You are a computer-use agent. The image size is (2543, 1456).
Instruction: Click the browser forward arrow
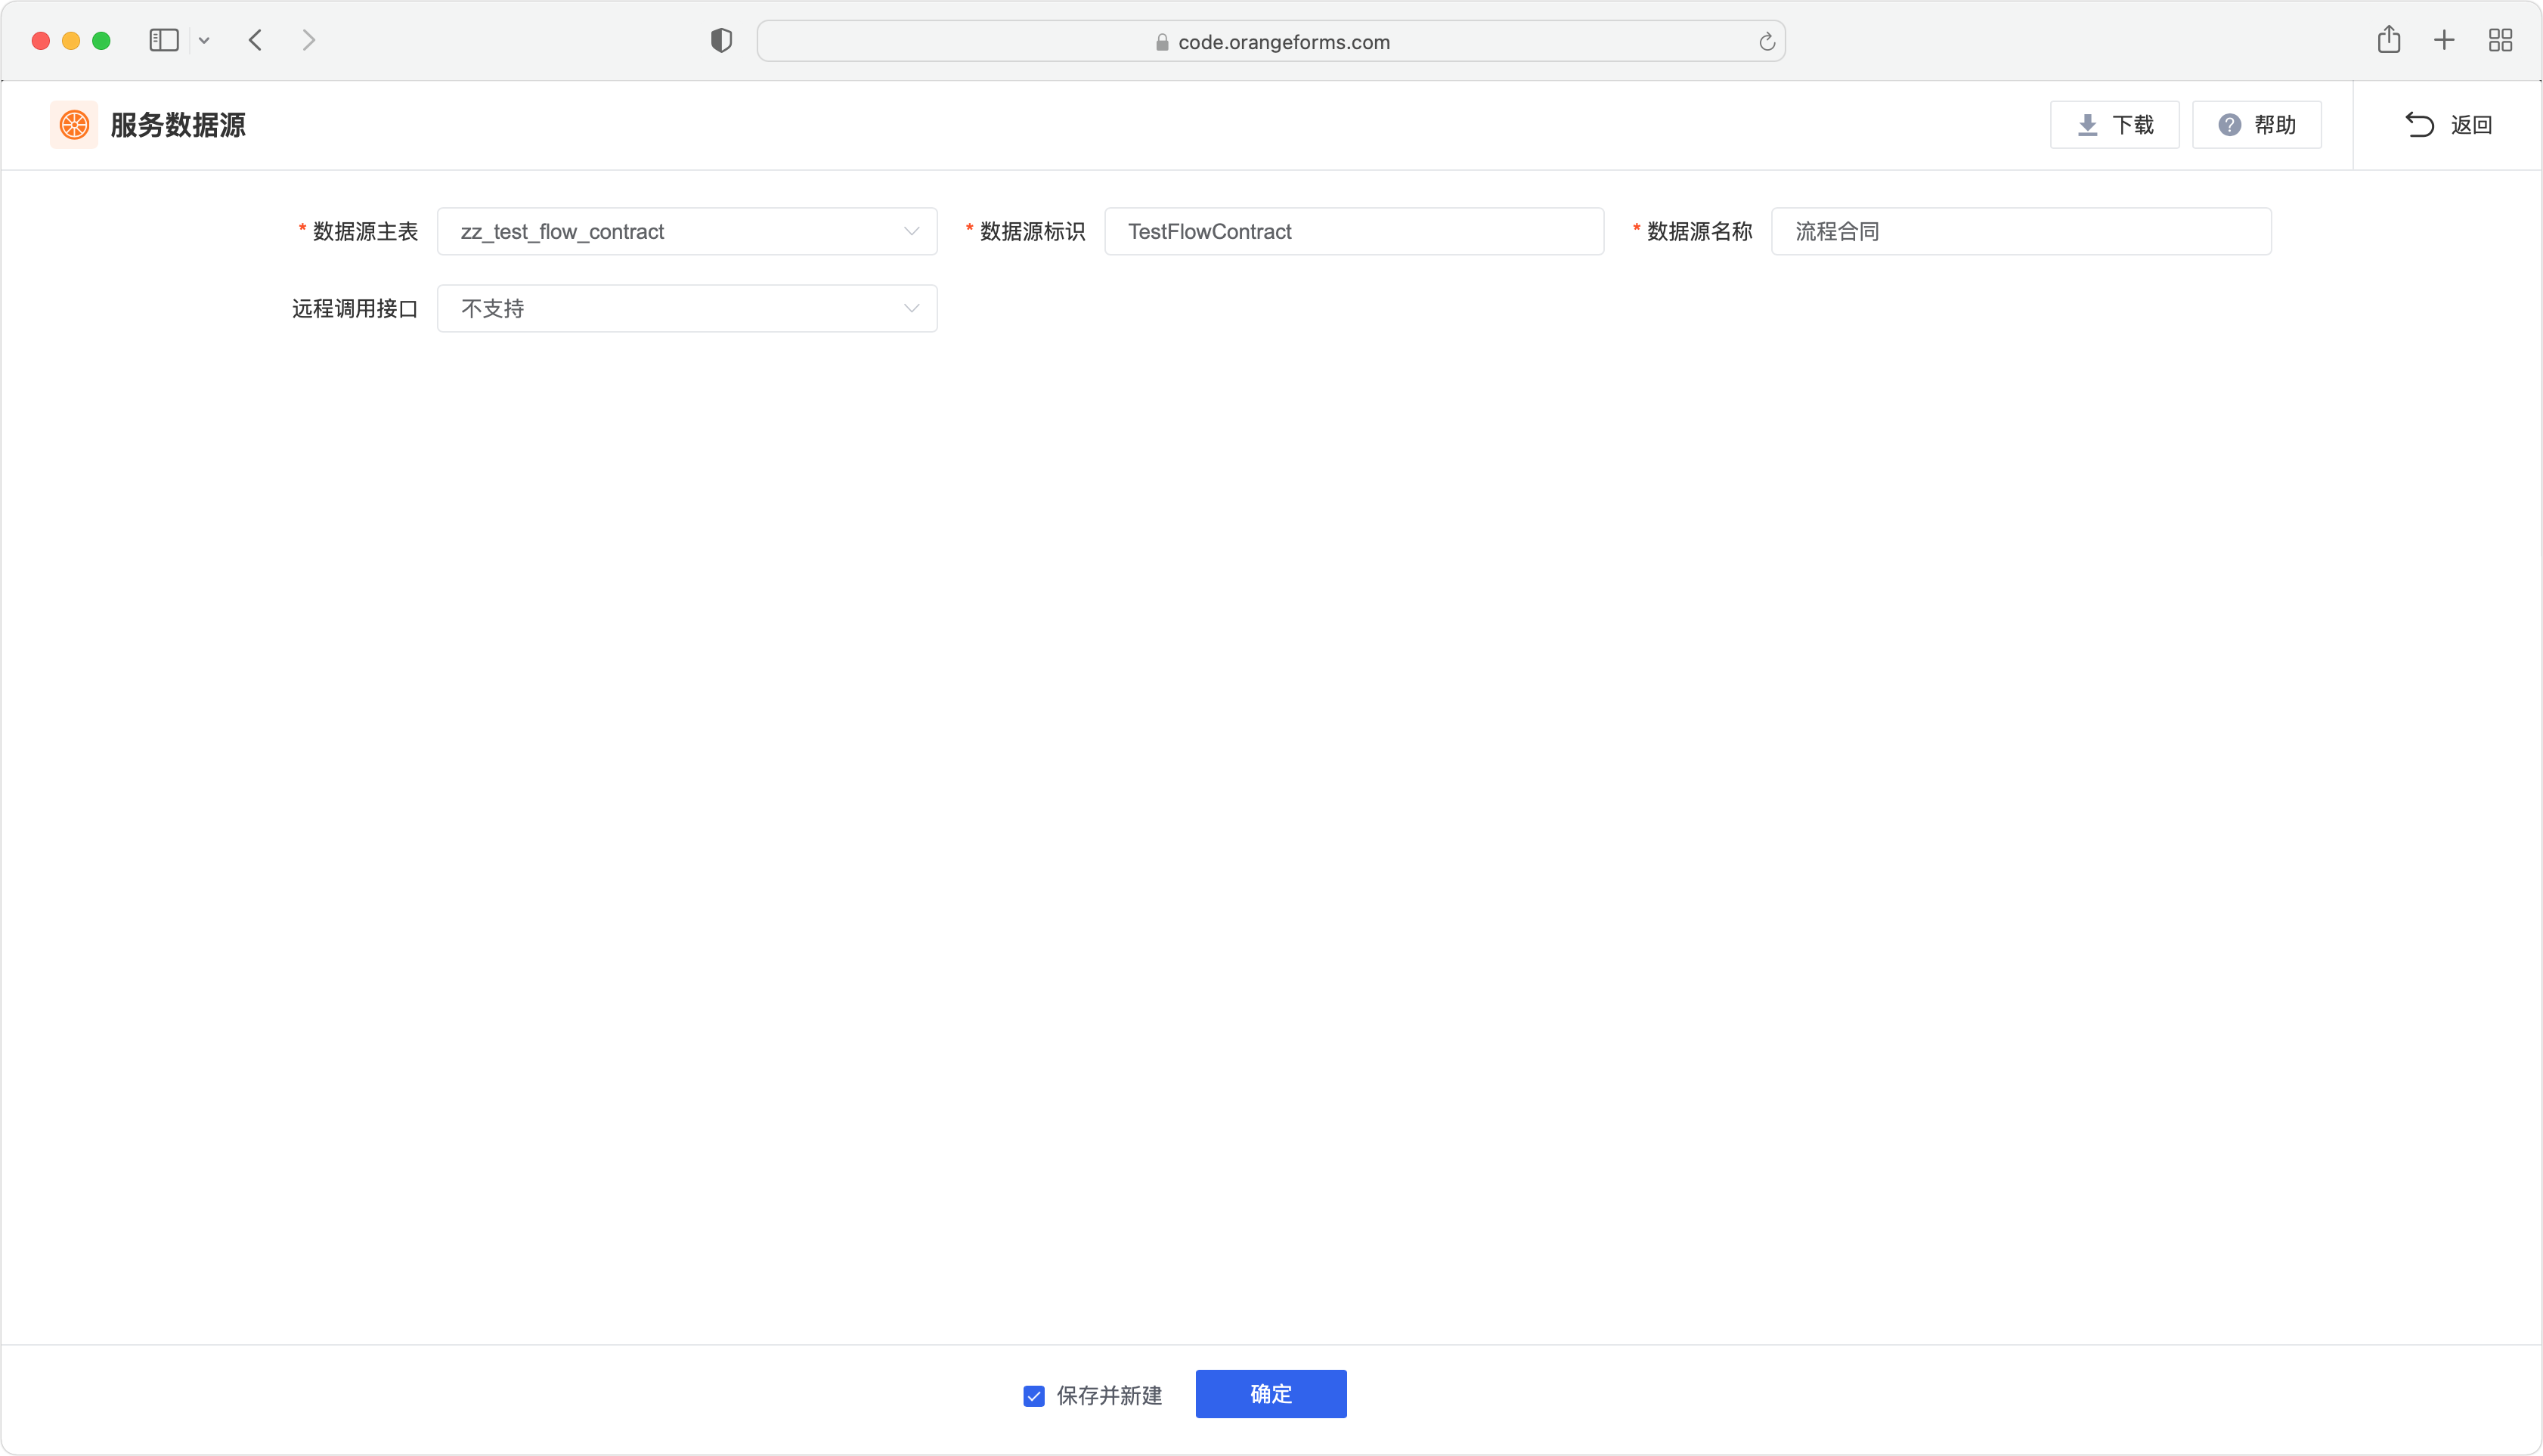tap(309, 41)
